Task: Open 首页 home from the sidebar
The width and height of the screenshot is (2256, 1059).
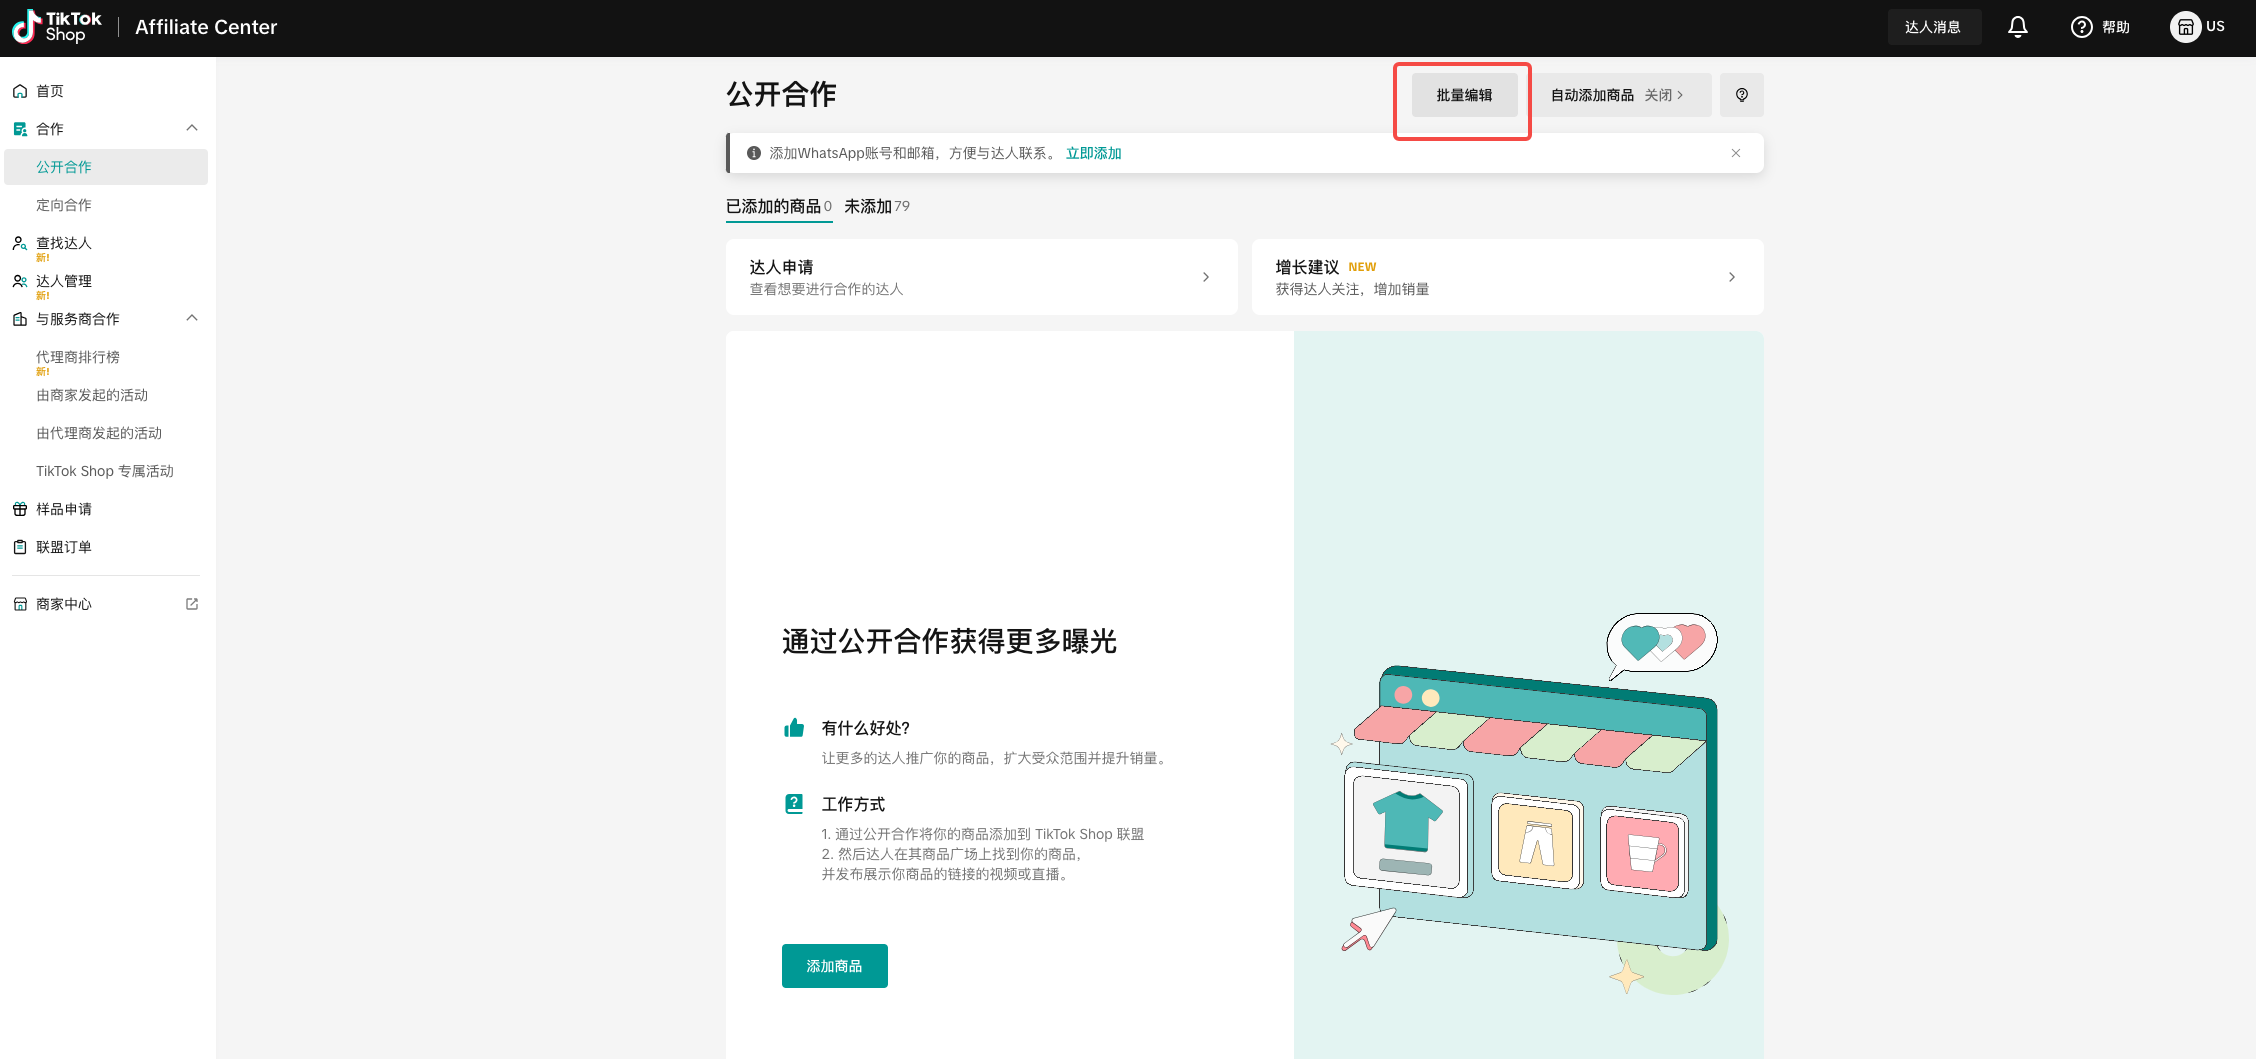Action: [50, 91]
